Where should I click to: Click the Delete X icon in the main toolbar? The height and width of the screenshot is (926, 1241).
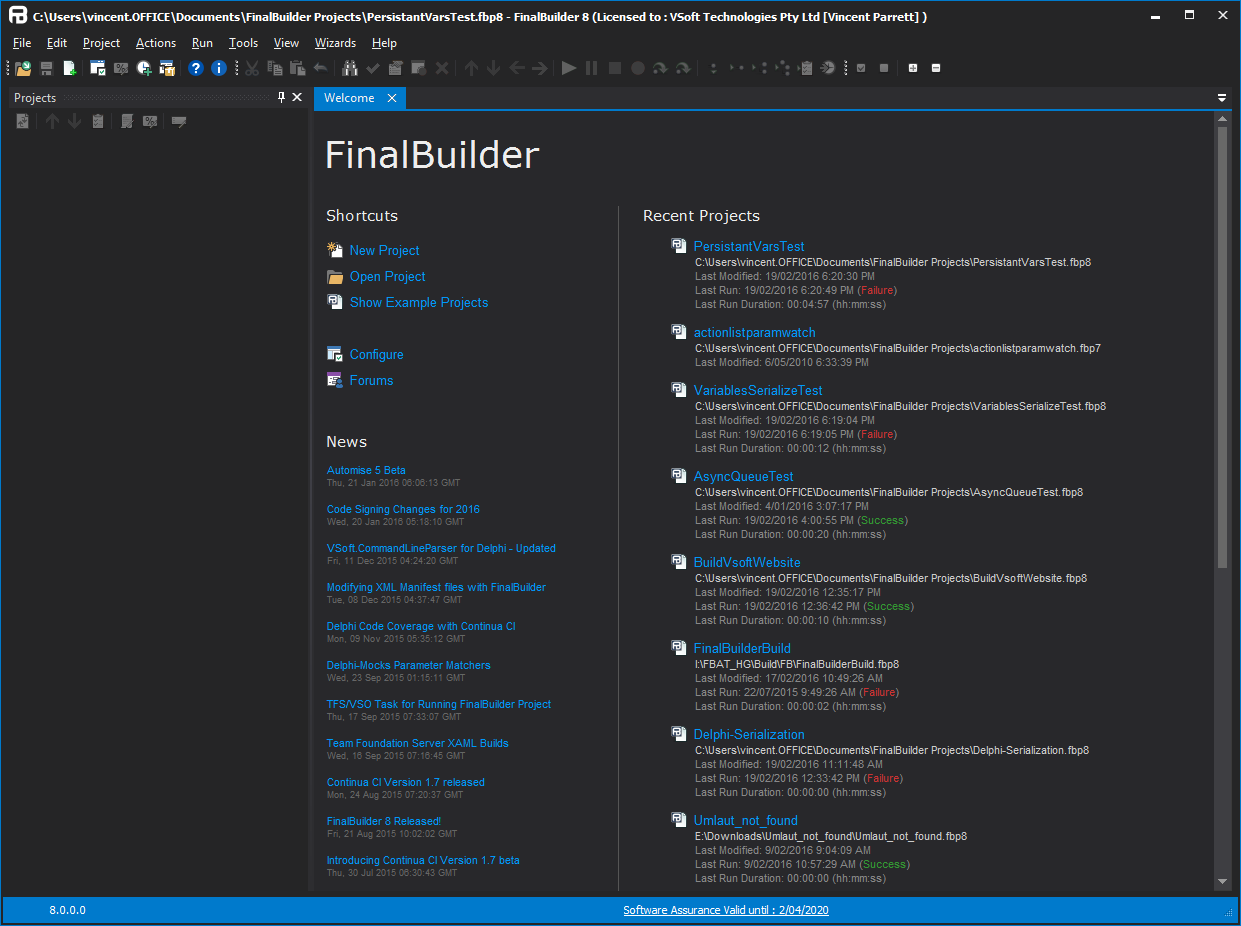point(442,68)
